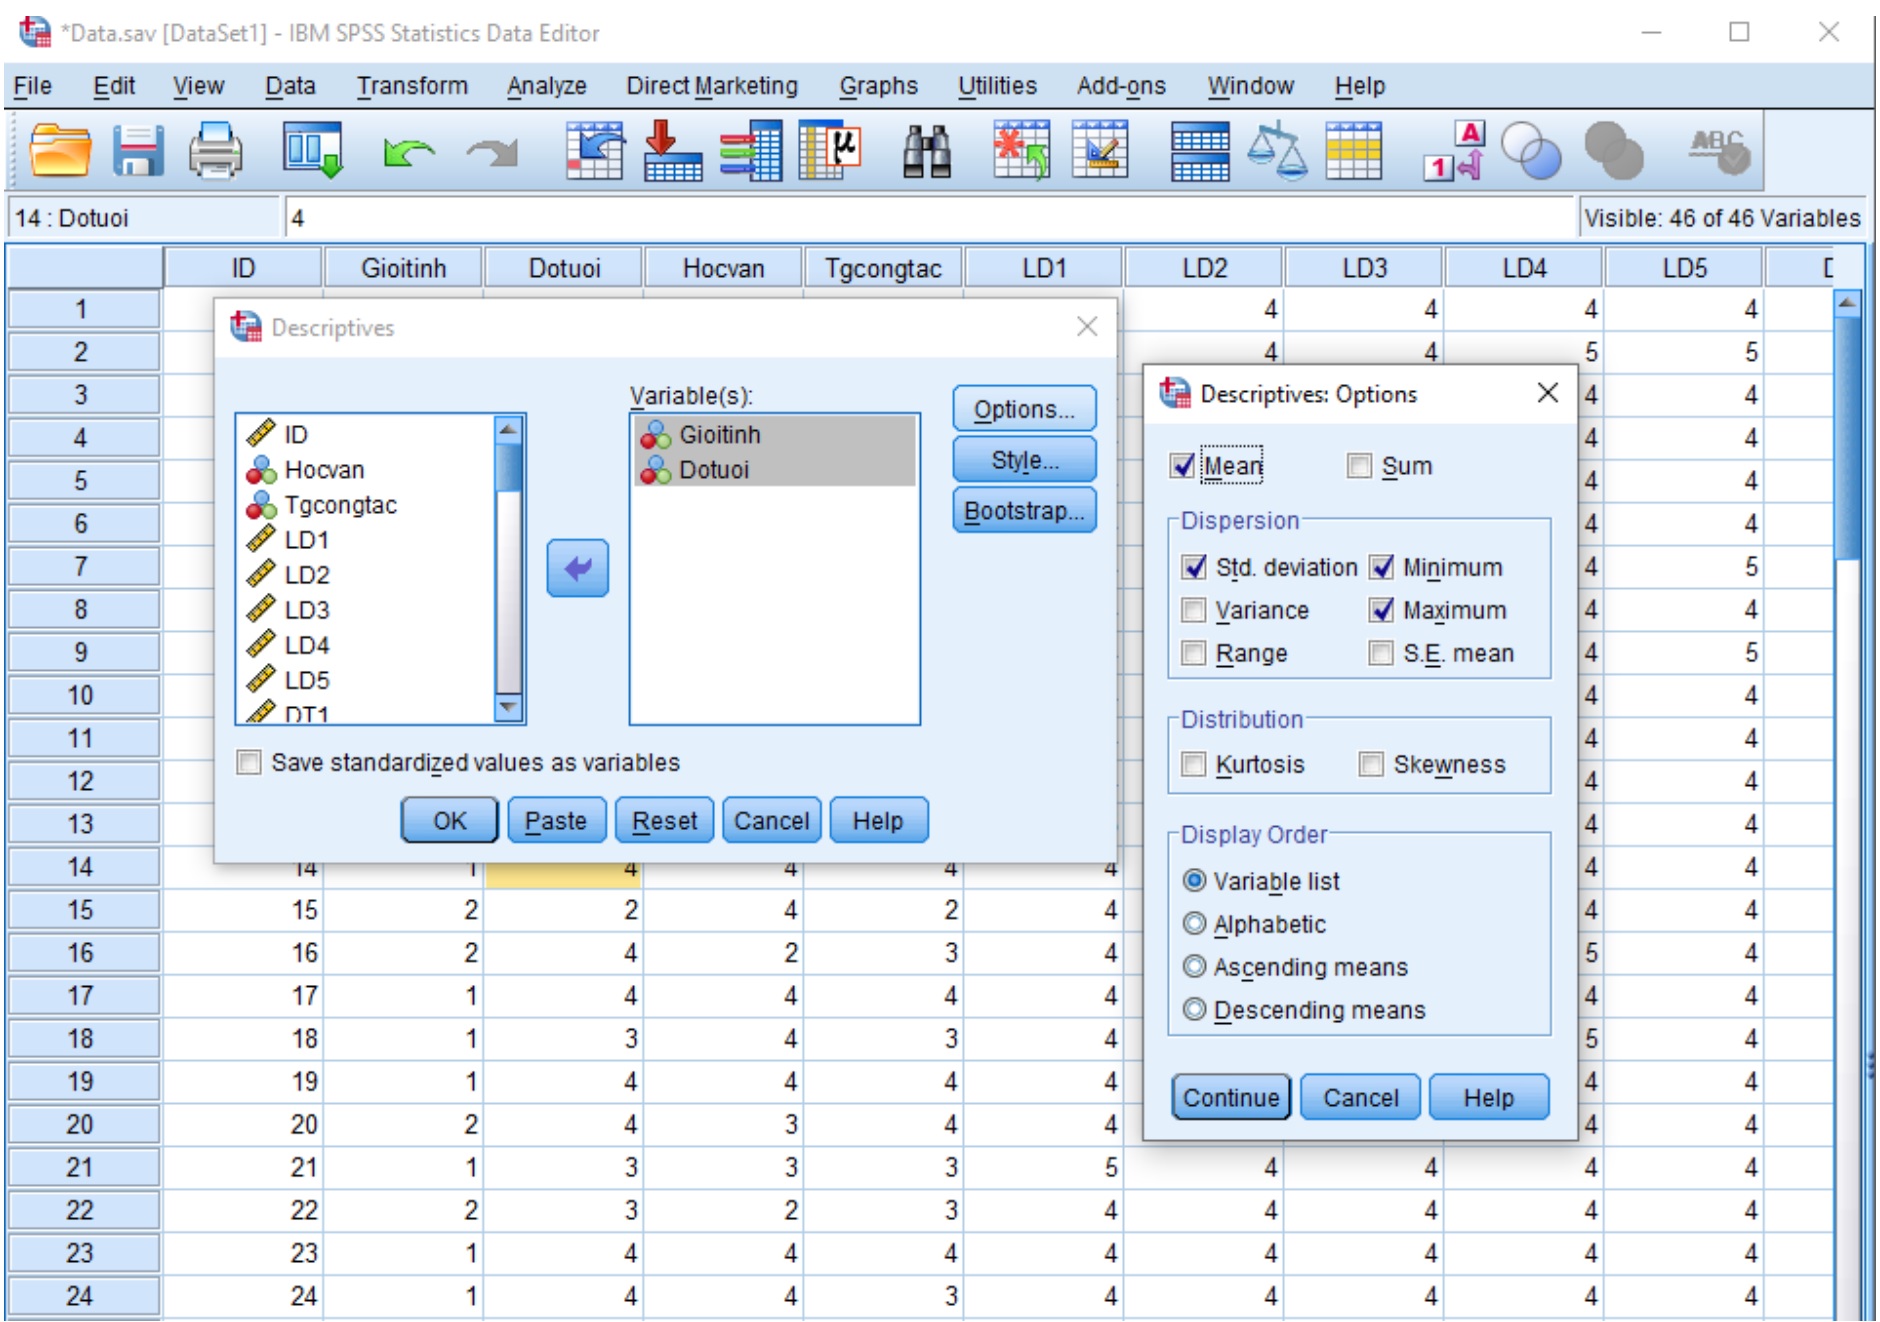Click OK in the Descriptives dialog
Image resolution: width=1880 pixels, height=1322 pixels.
point(449,821)
